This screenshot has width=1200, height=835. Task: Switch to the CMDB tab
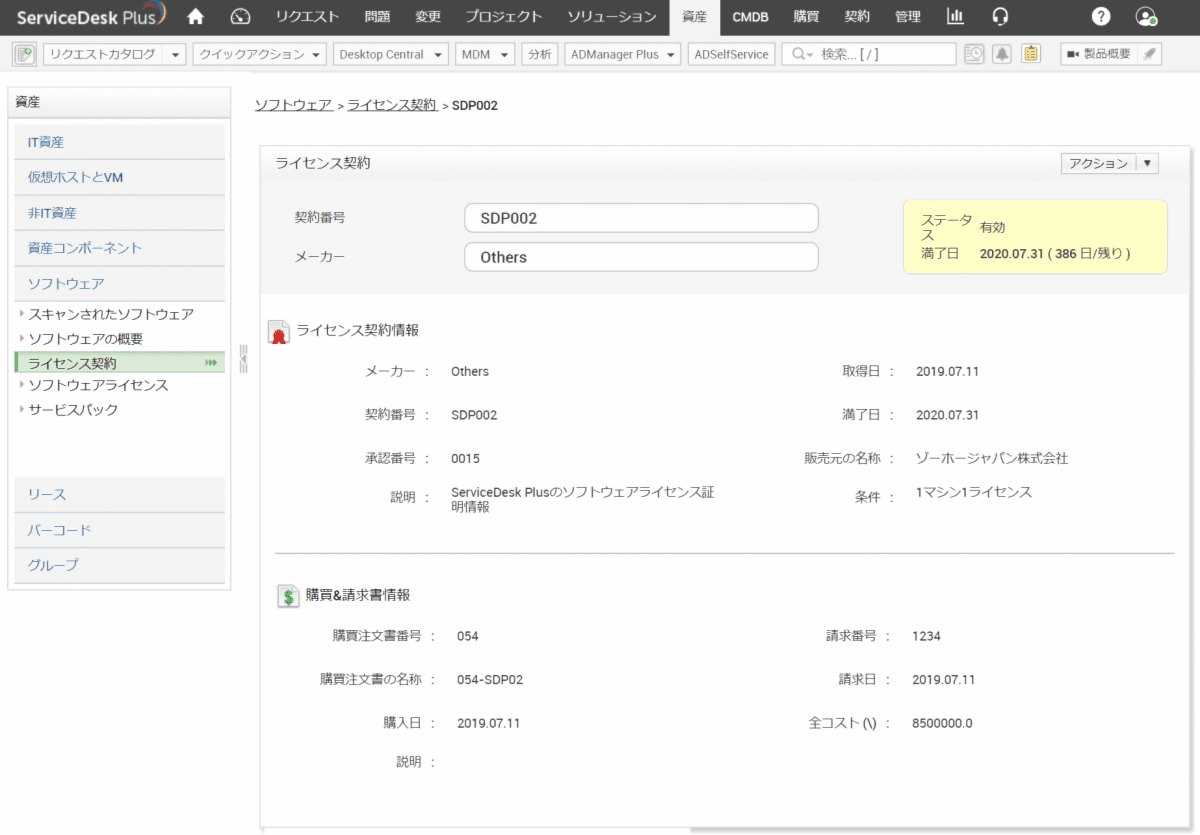750,16
